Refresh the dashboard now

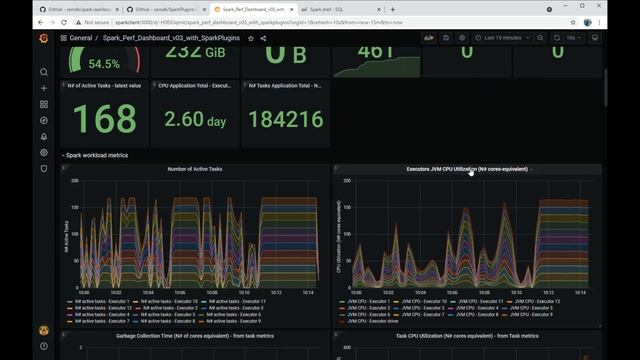click(x=557, y=38)
